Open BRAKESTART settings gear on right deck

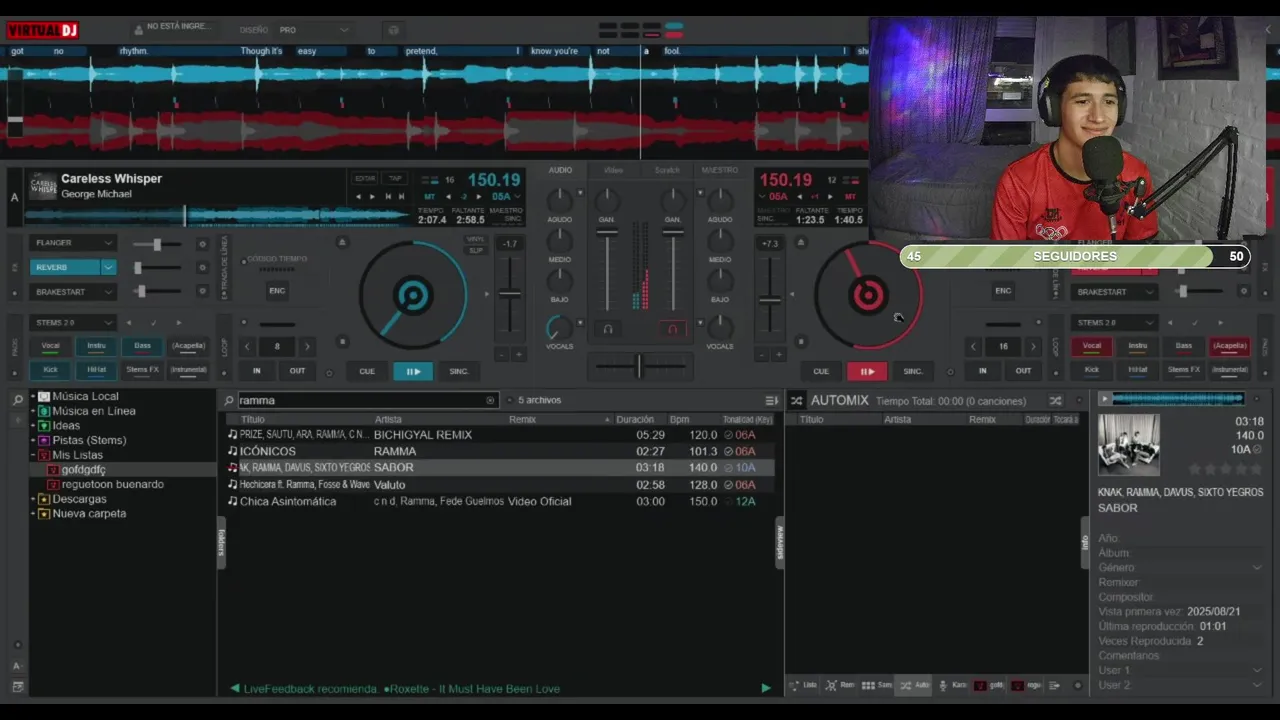(1244, 291)
